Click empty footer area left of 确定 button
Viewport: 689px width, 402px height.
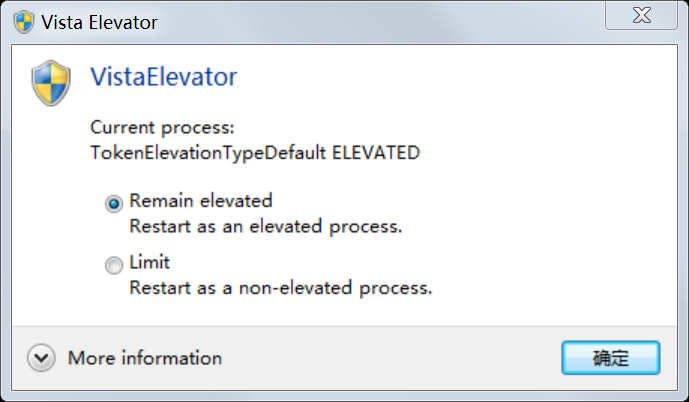point(400,358)
